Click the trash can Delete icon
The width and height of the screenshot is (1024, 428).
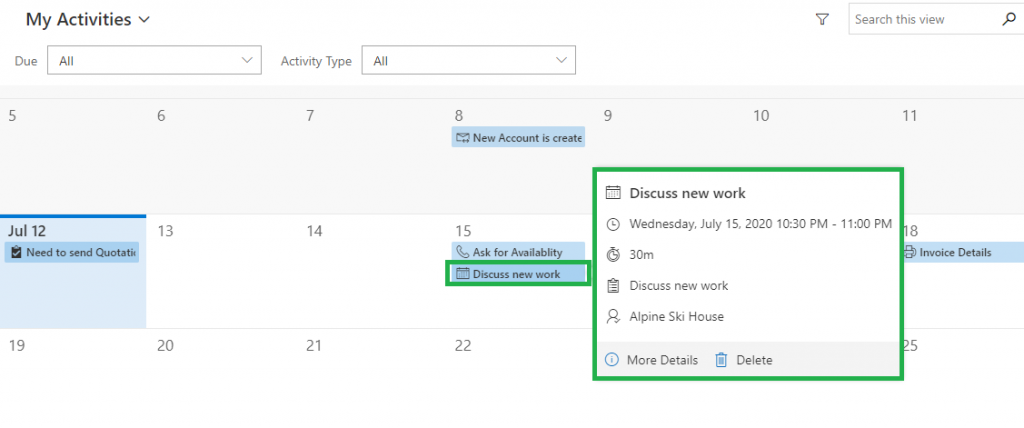[x=721, y=360]
